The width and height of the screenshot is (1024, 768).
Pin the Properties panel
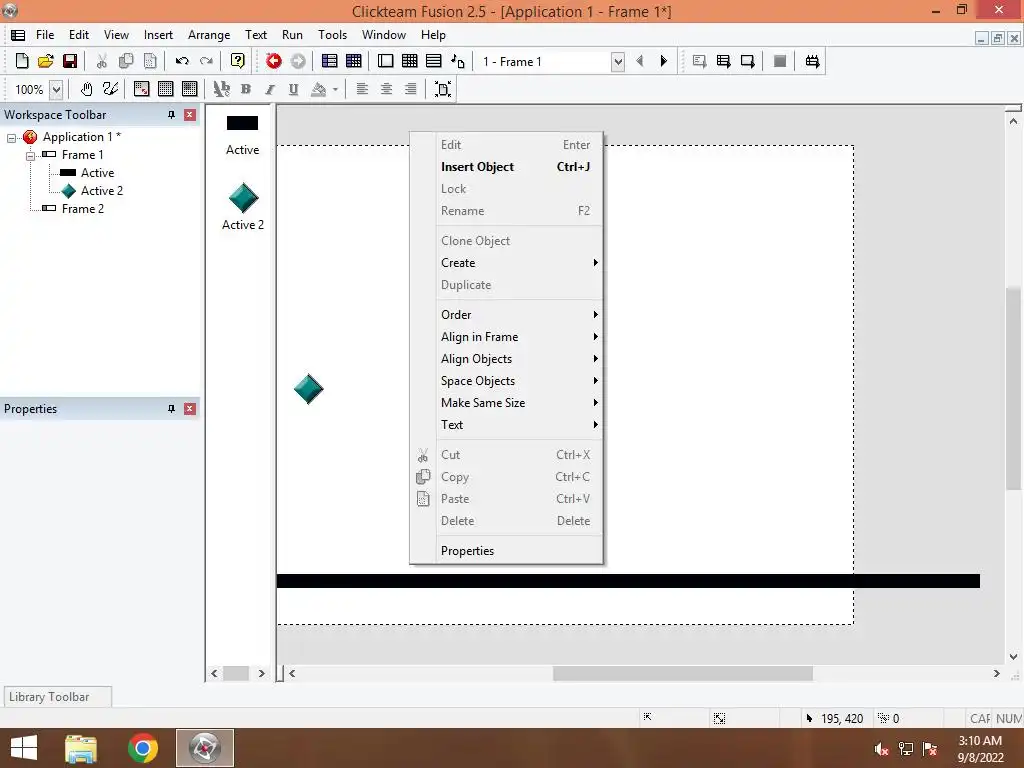tap(172, 409)
